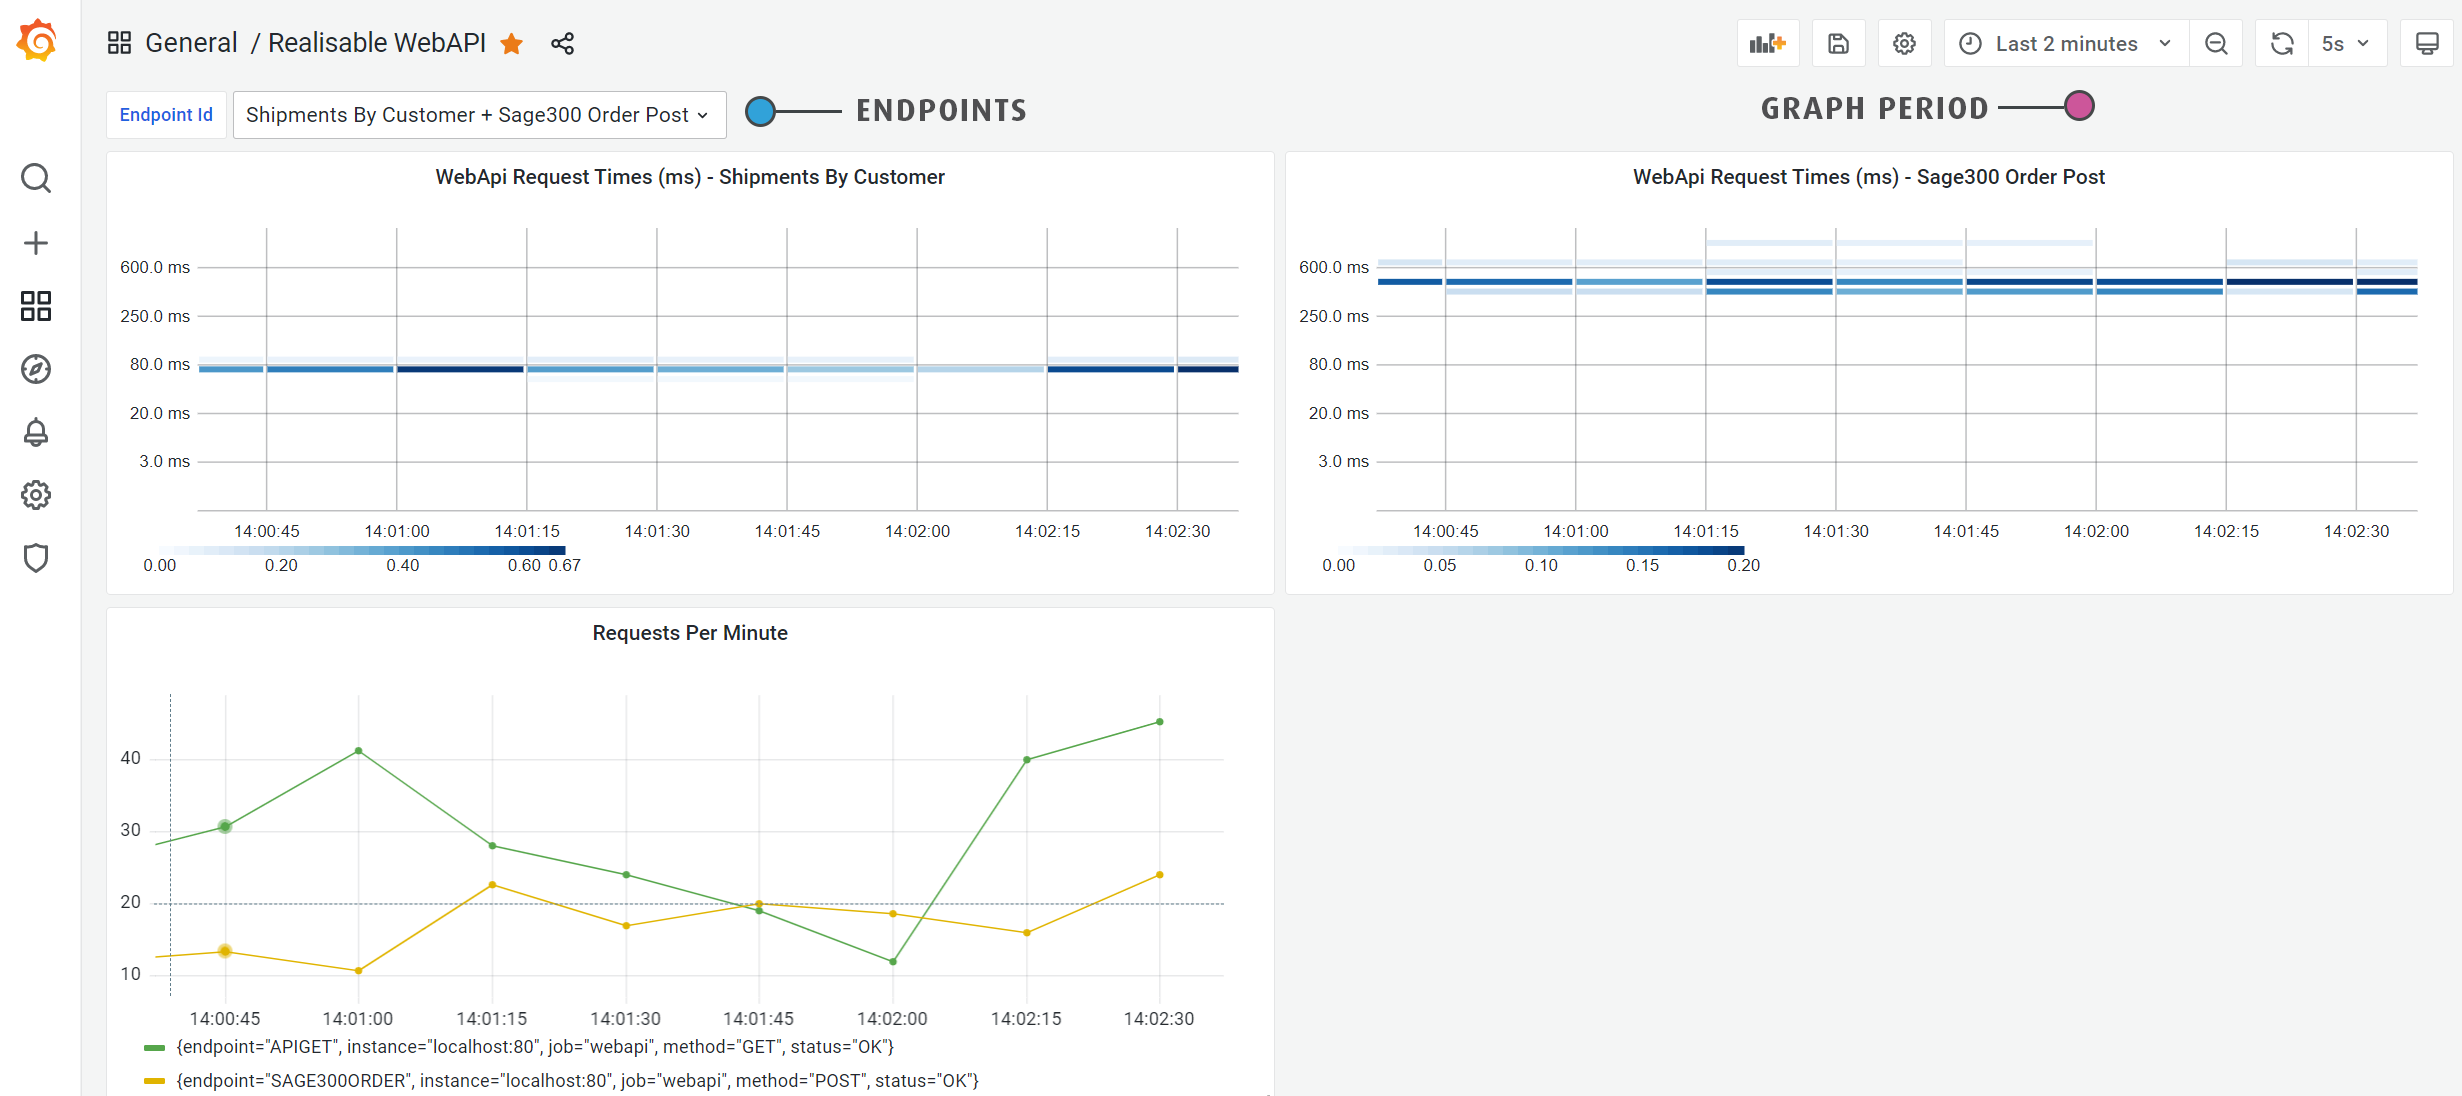
Task: Click the cycle view mode monitor icon
Action: 2426,44
